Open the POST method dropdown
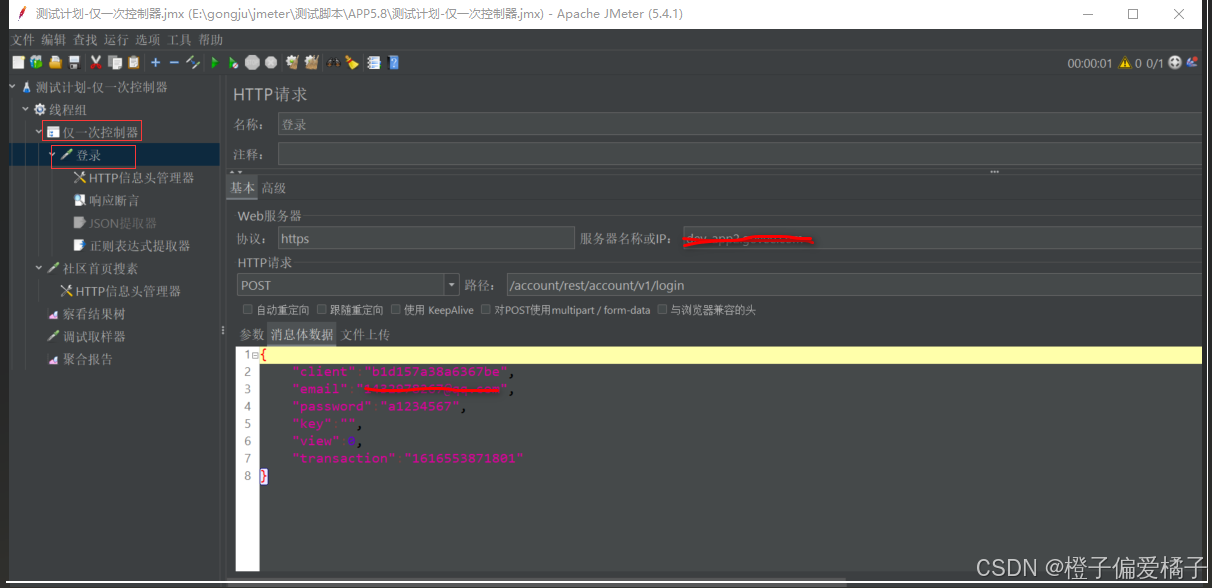Screen dimensions: 1212x588 click(451, 285)
